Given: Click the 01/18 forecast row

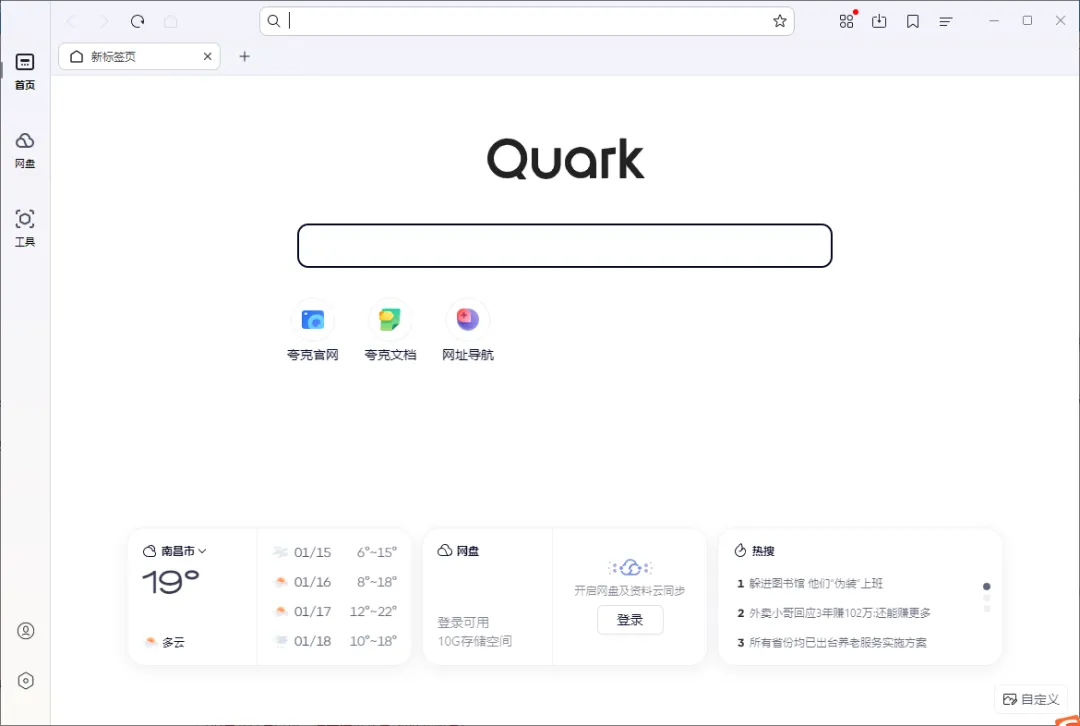Looking at the screenshot, I should 335,641.
